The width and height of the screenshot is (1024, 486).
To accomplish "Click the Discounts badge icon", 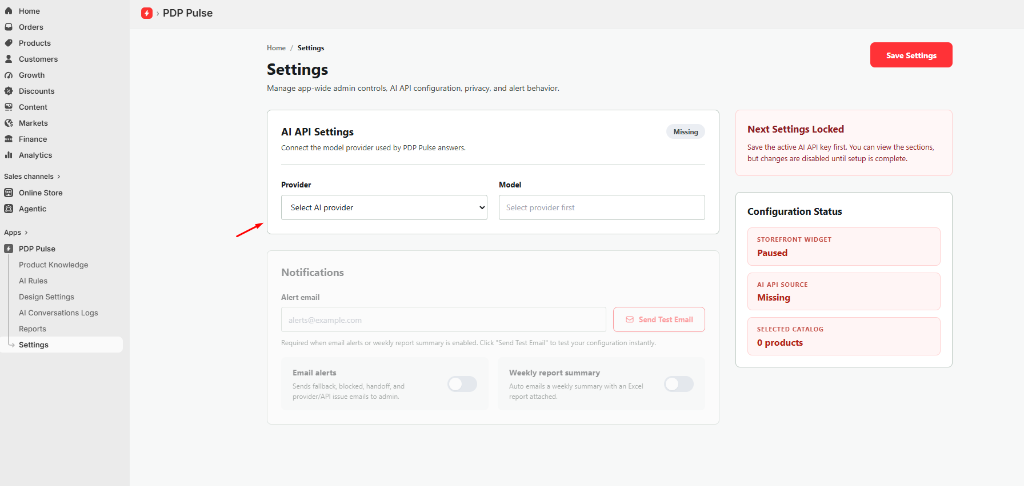I will 8,91.
